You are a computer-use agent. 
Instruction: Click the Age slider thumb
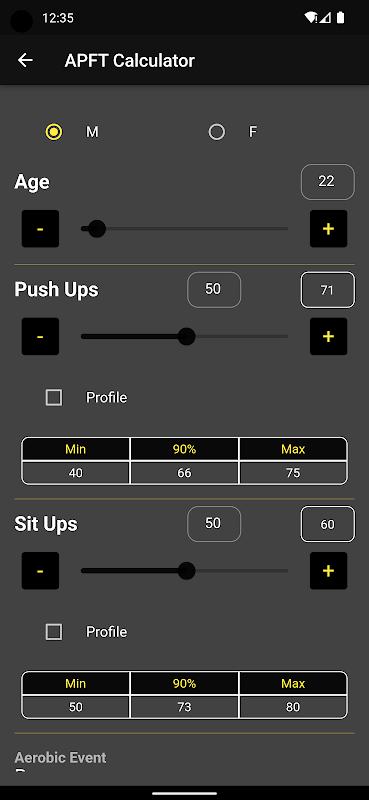(96, 229)
